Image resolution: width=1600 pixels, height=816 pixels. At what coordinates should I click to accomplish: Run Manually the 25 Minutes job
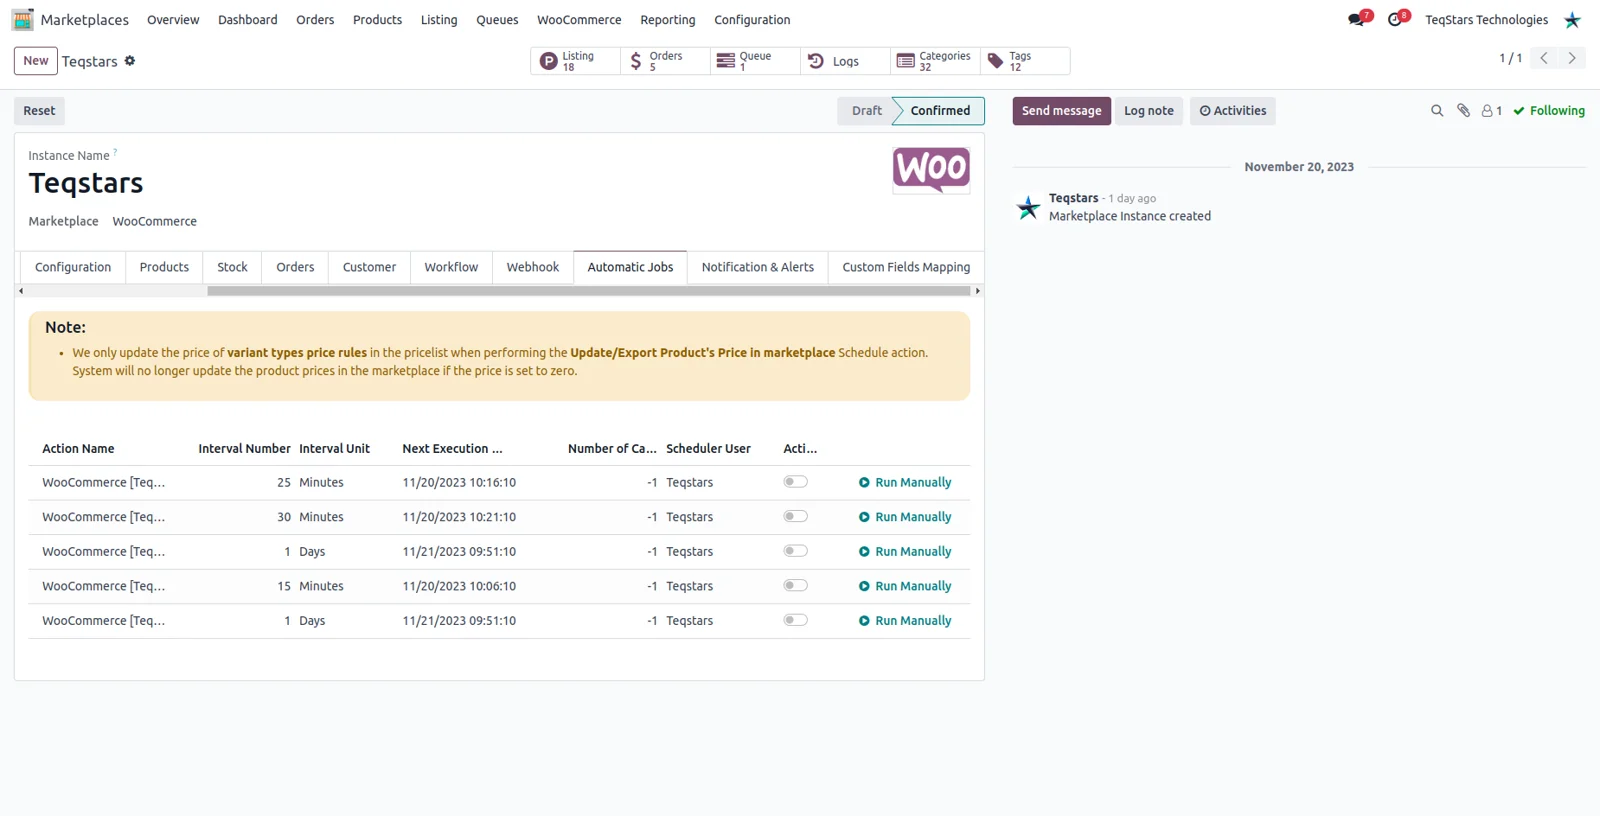point(905,482)
